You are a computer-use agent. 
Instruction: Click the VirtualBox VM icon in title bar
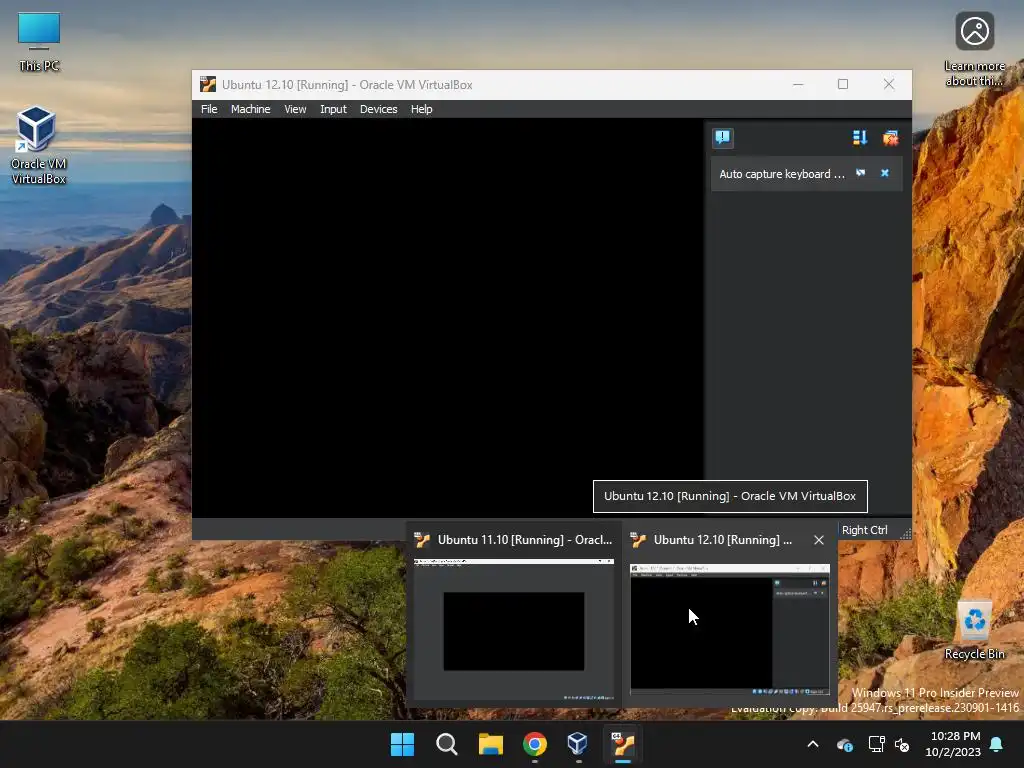208,84
